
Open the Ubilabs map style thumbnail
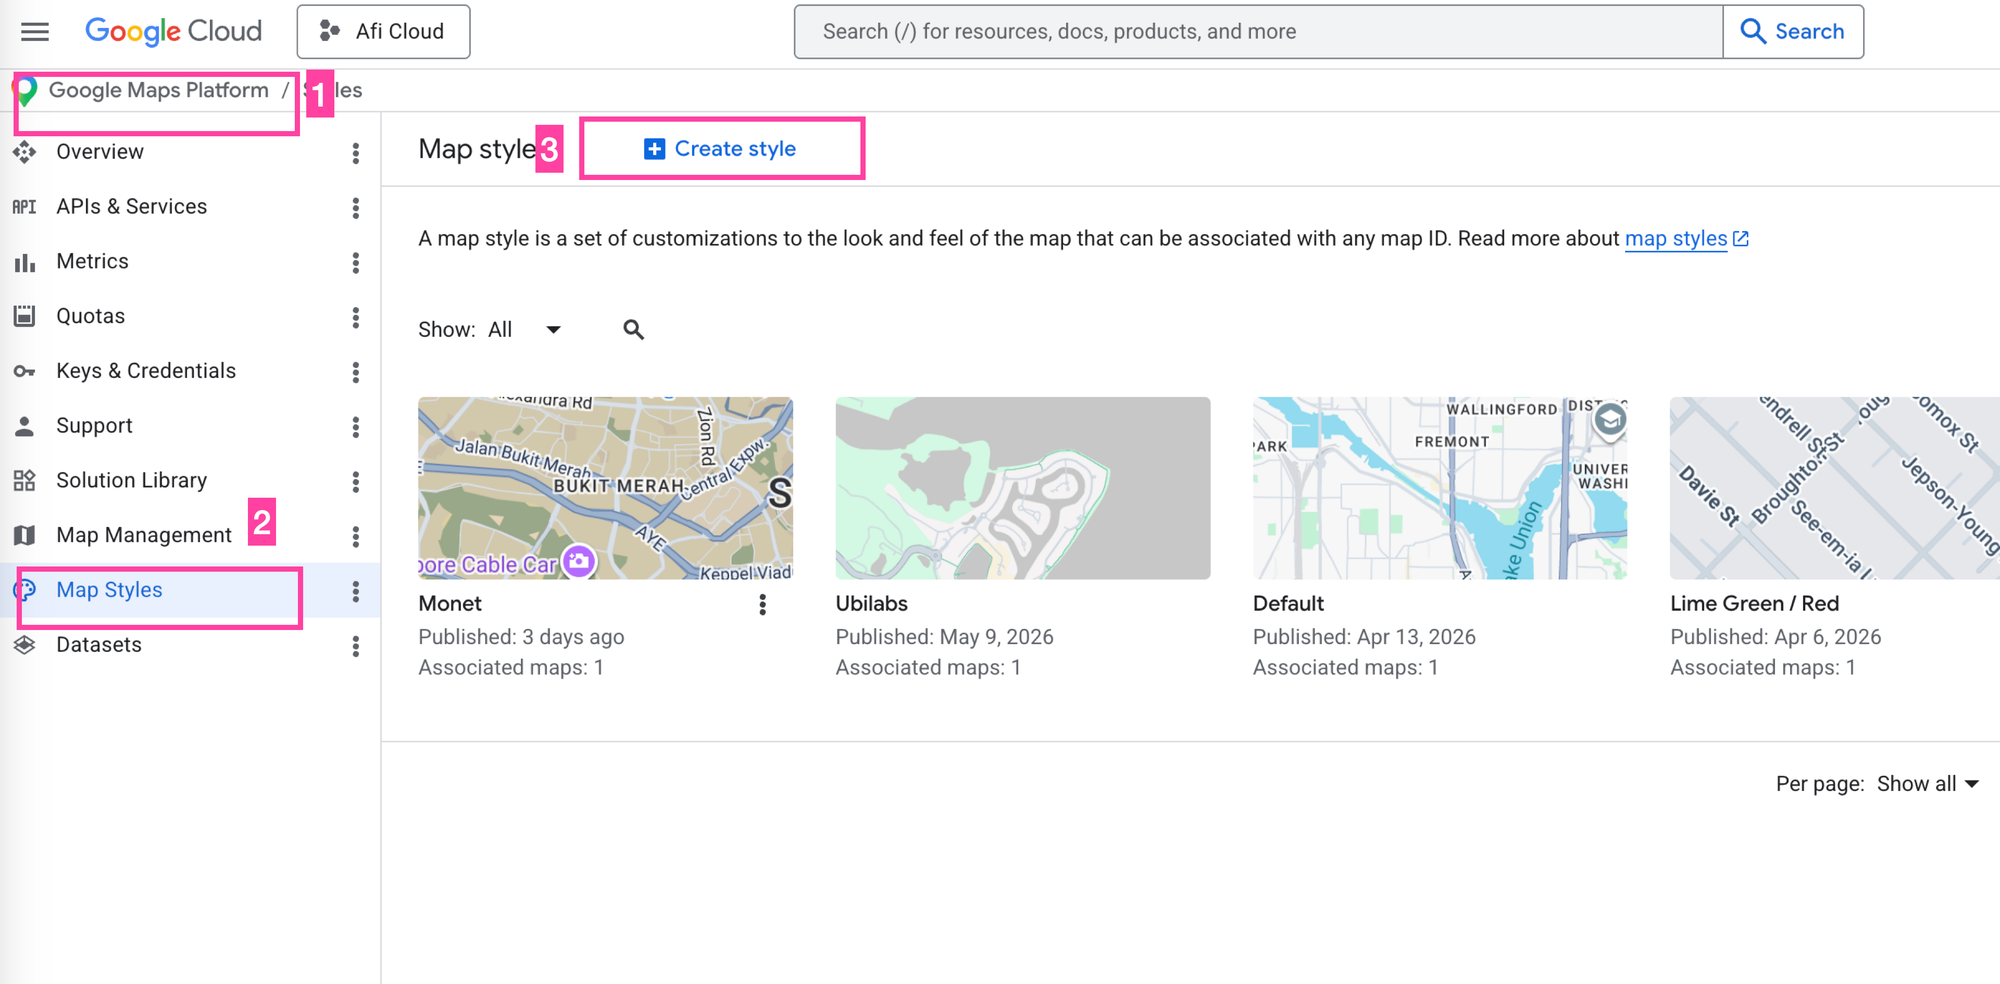(1023, 488)
